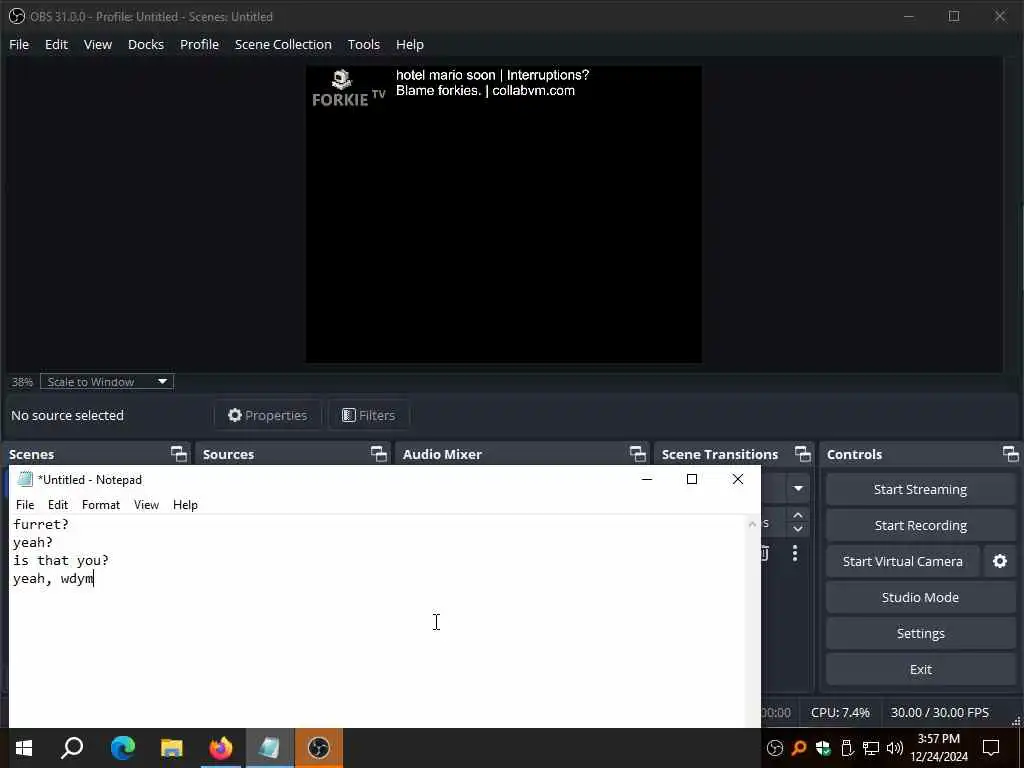Click 'No source selected' label
1024x768 pixels.
(67, 415)
